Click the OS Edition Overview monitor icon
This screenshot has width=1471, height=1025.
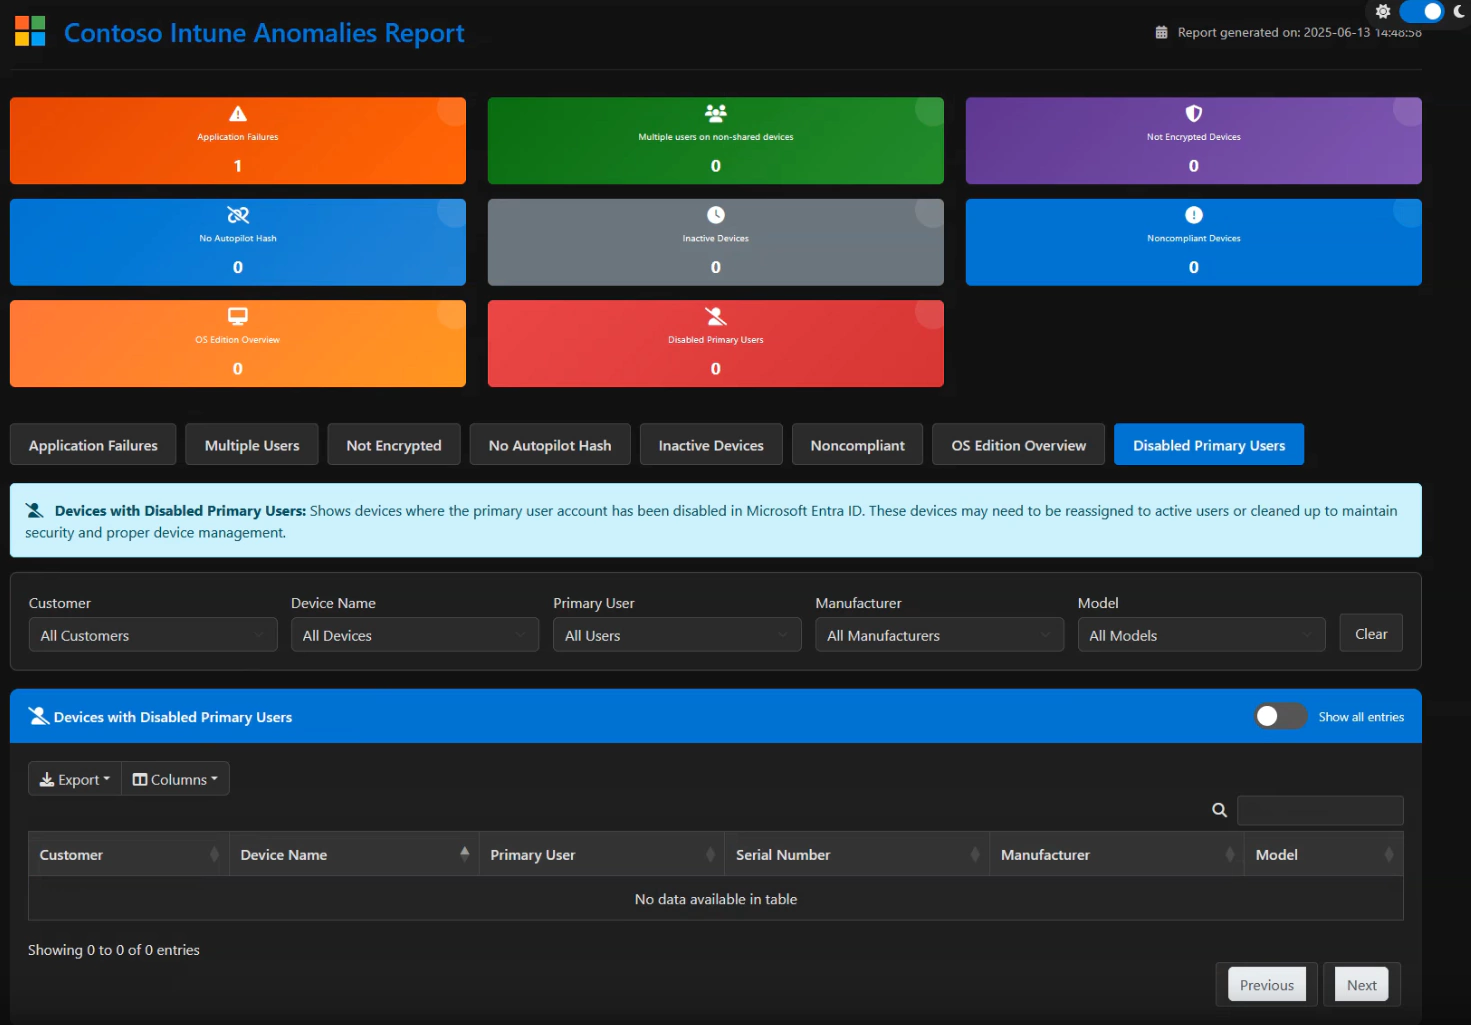click(237, 315)
